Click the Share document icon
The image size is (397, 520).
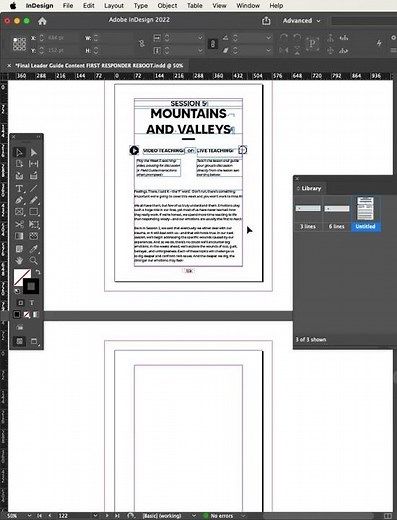pos(266,21)
